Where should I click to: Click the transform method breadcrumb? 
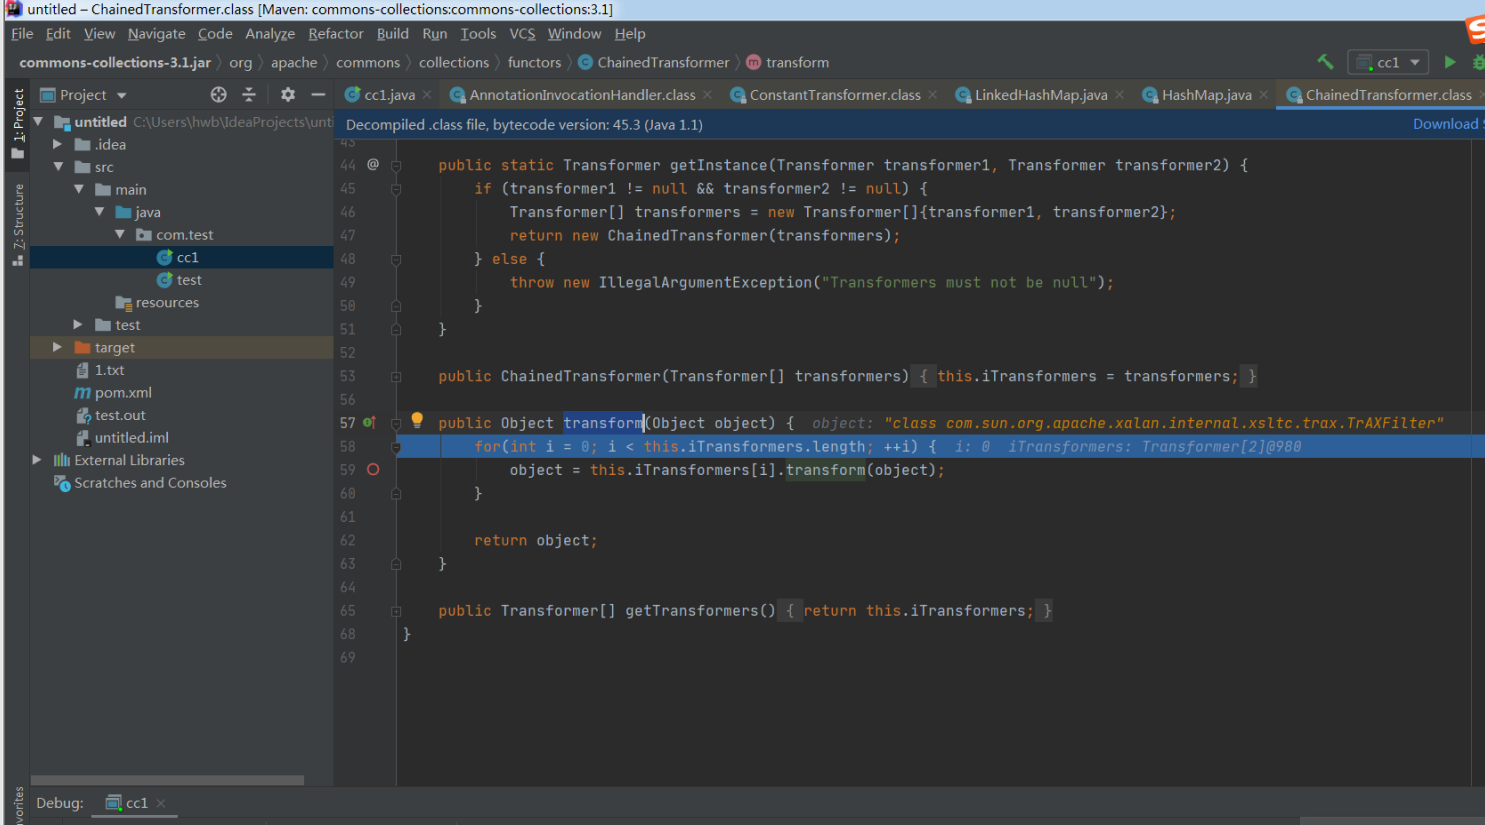[x=788, y=62]
